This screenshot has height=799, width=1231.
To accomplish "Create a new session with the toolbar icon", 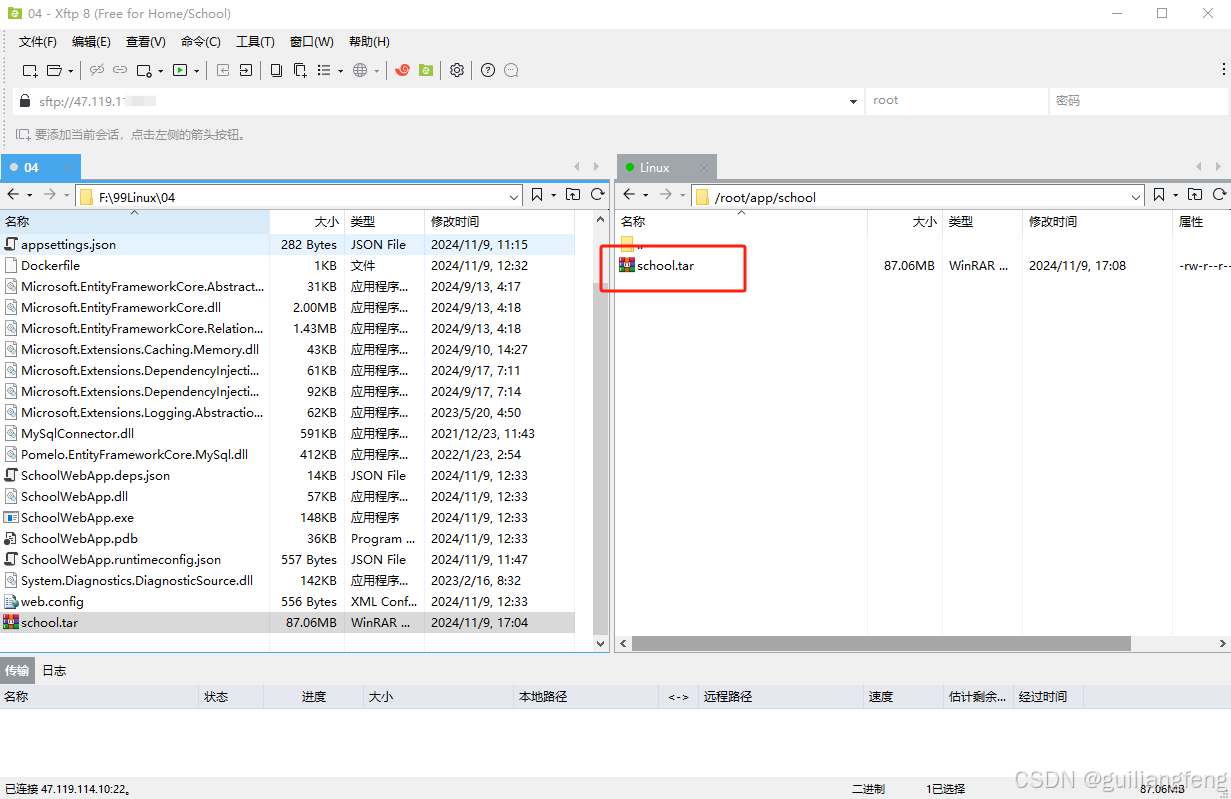I will [x=28, y=70].
